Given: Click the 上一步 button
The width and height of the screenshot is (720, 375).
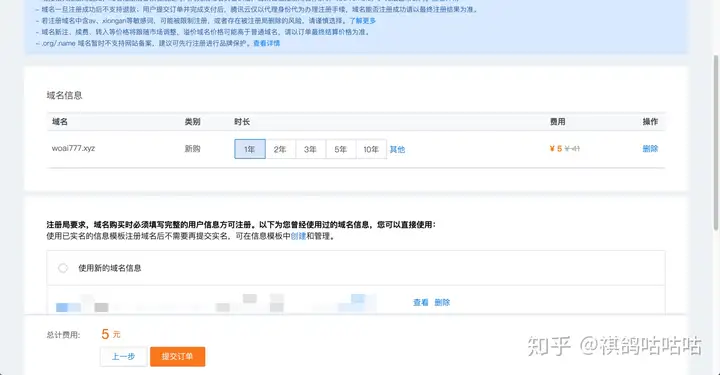Looking at the screenshot, I should (x=124, y=356).
